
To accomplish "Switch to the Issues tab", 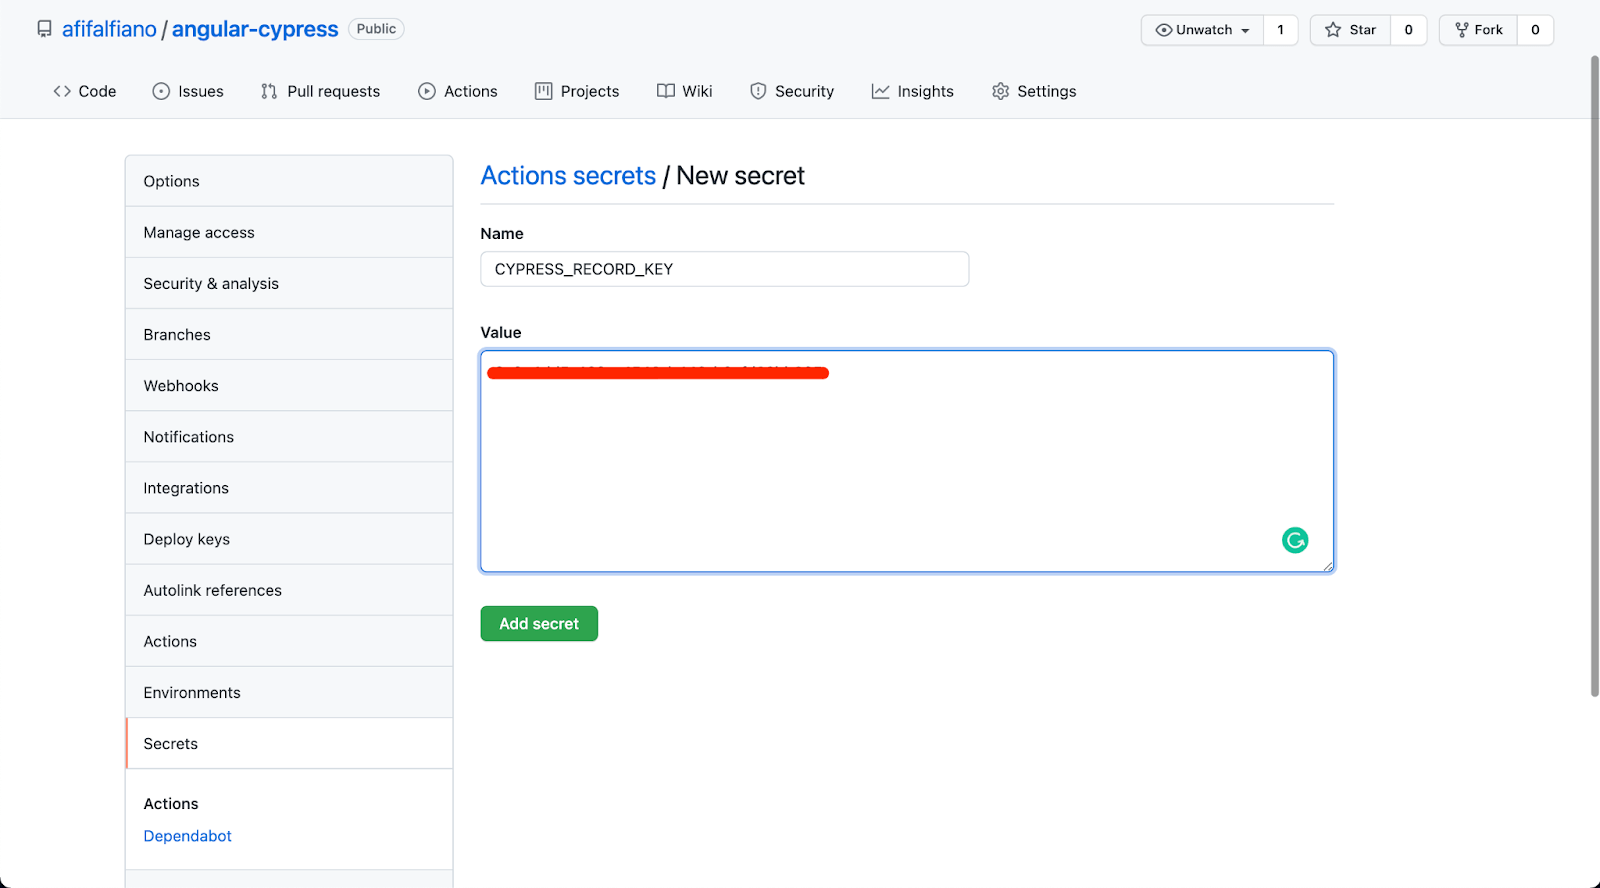I will 188,91.
